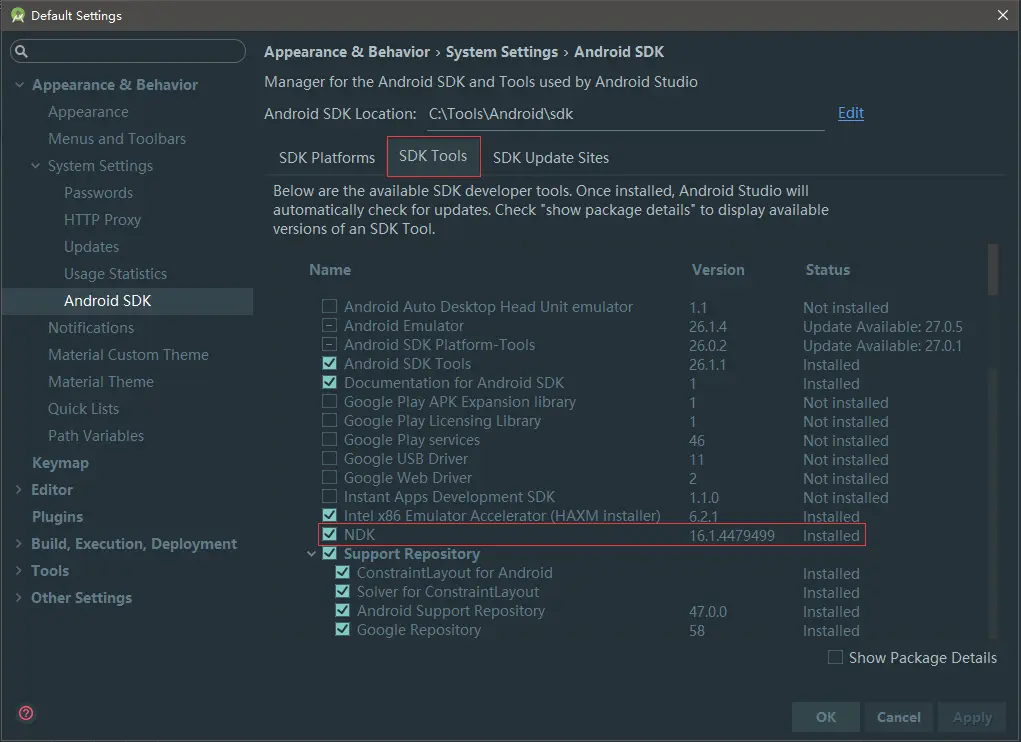The width and height of the screenshot is (1021, 742).
Task: Check Instant Apps Development SDK
Action: [x=329, y=496]
